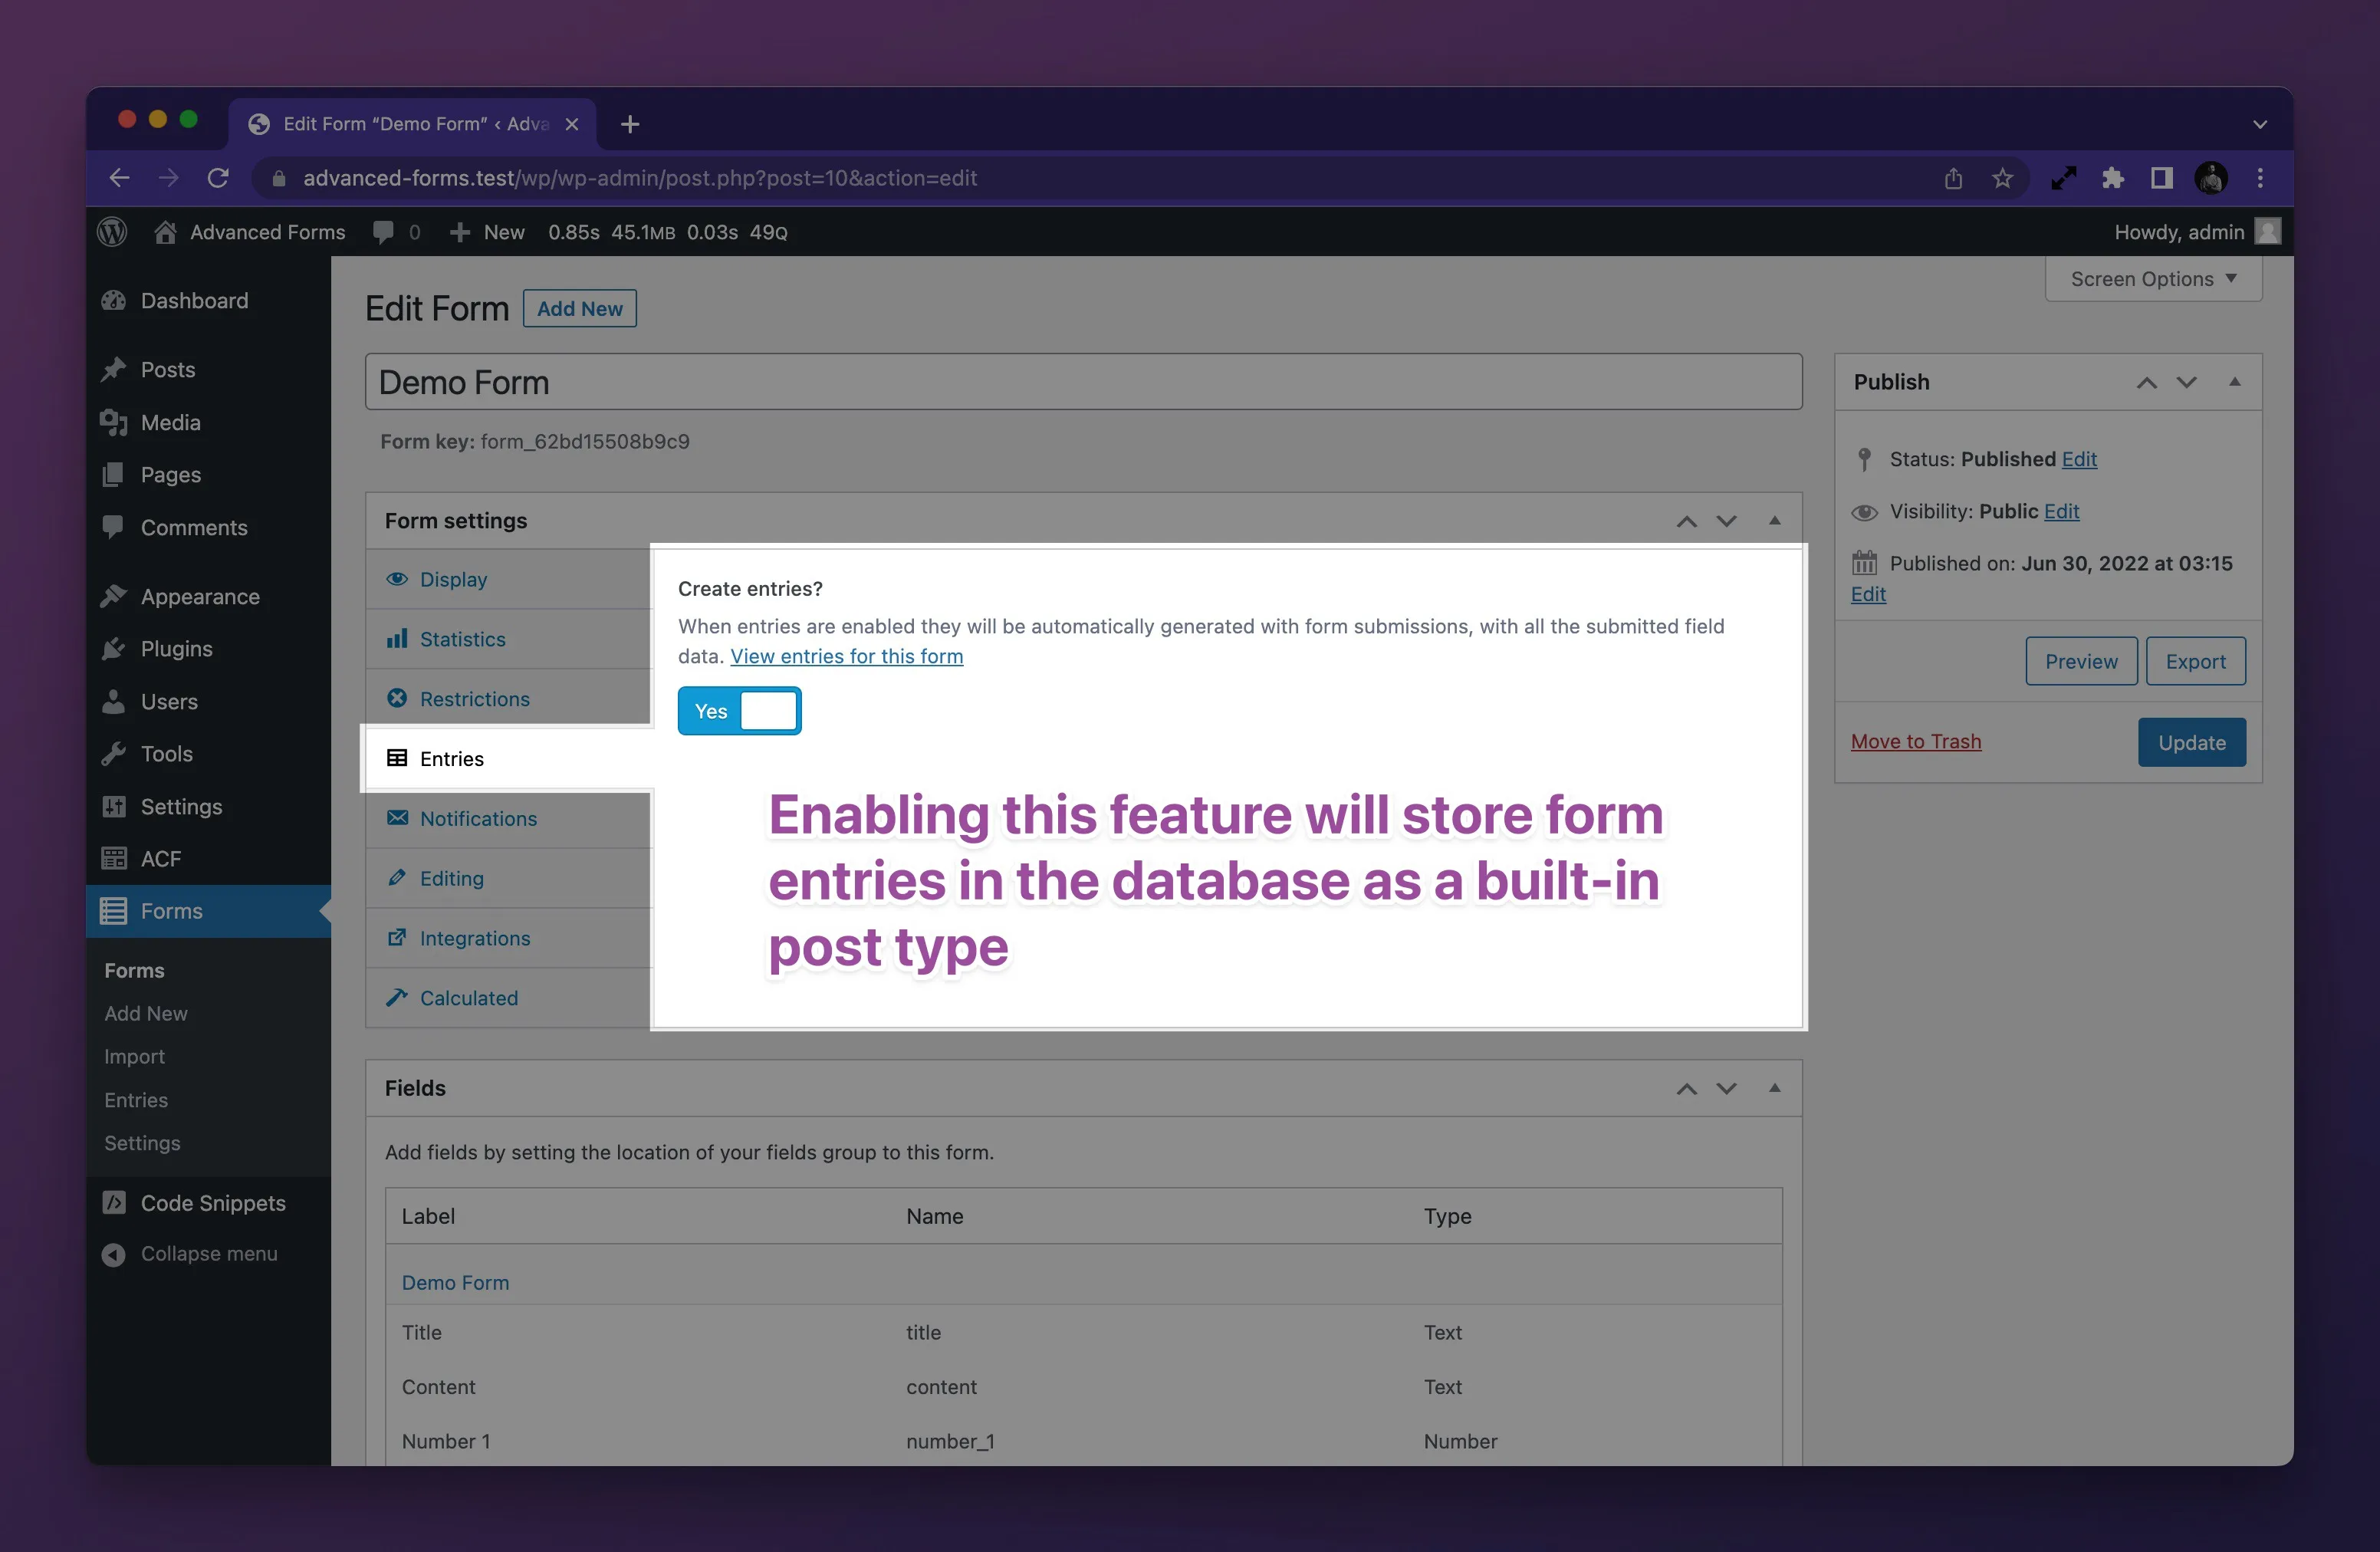The height and width of the screenshot is (1552, 2380).
Task: Open View entries for this form link
Action: [x=846, y=656]
